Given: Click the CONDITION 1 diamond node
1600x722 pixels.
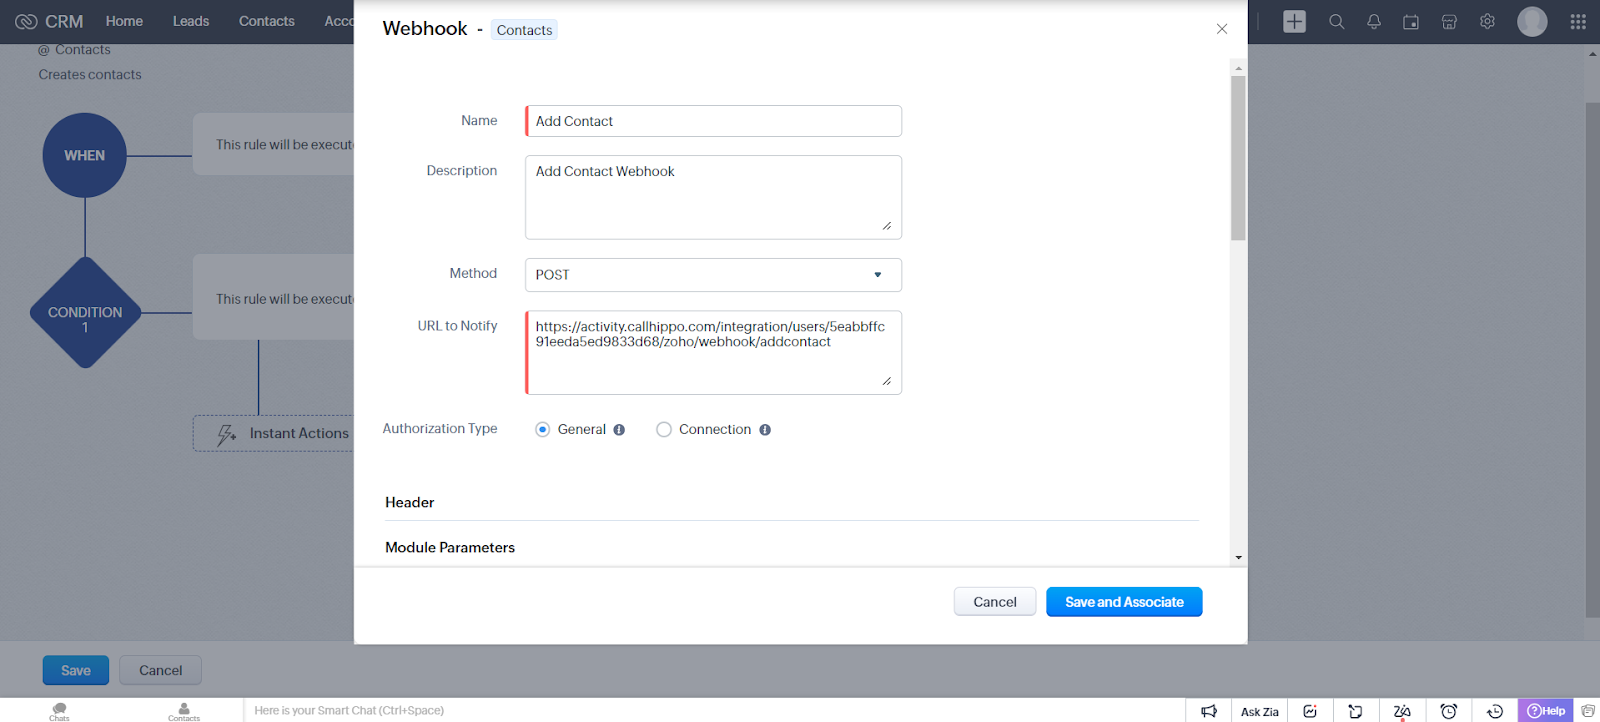Looking at the screenshot, I should point(85,313).
